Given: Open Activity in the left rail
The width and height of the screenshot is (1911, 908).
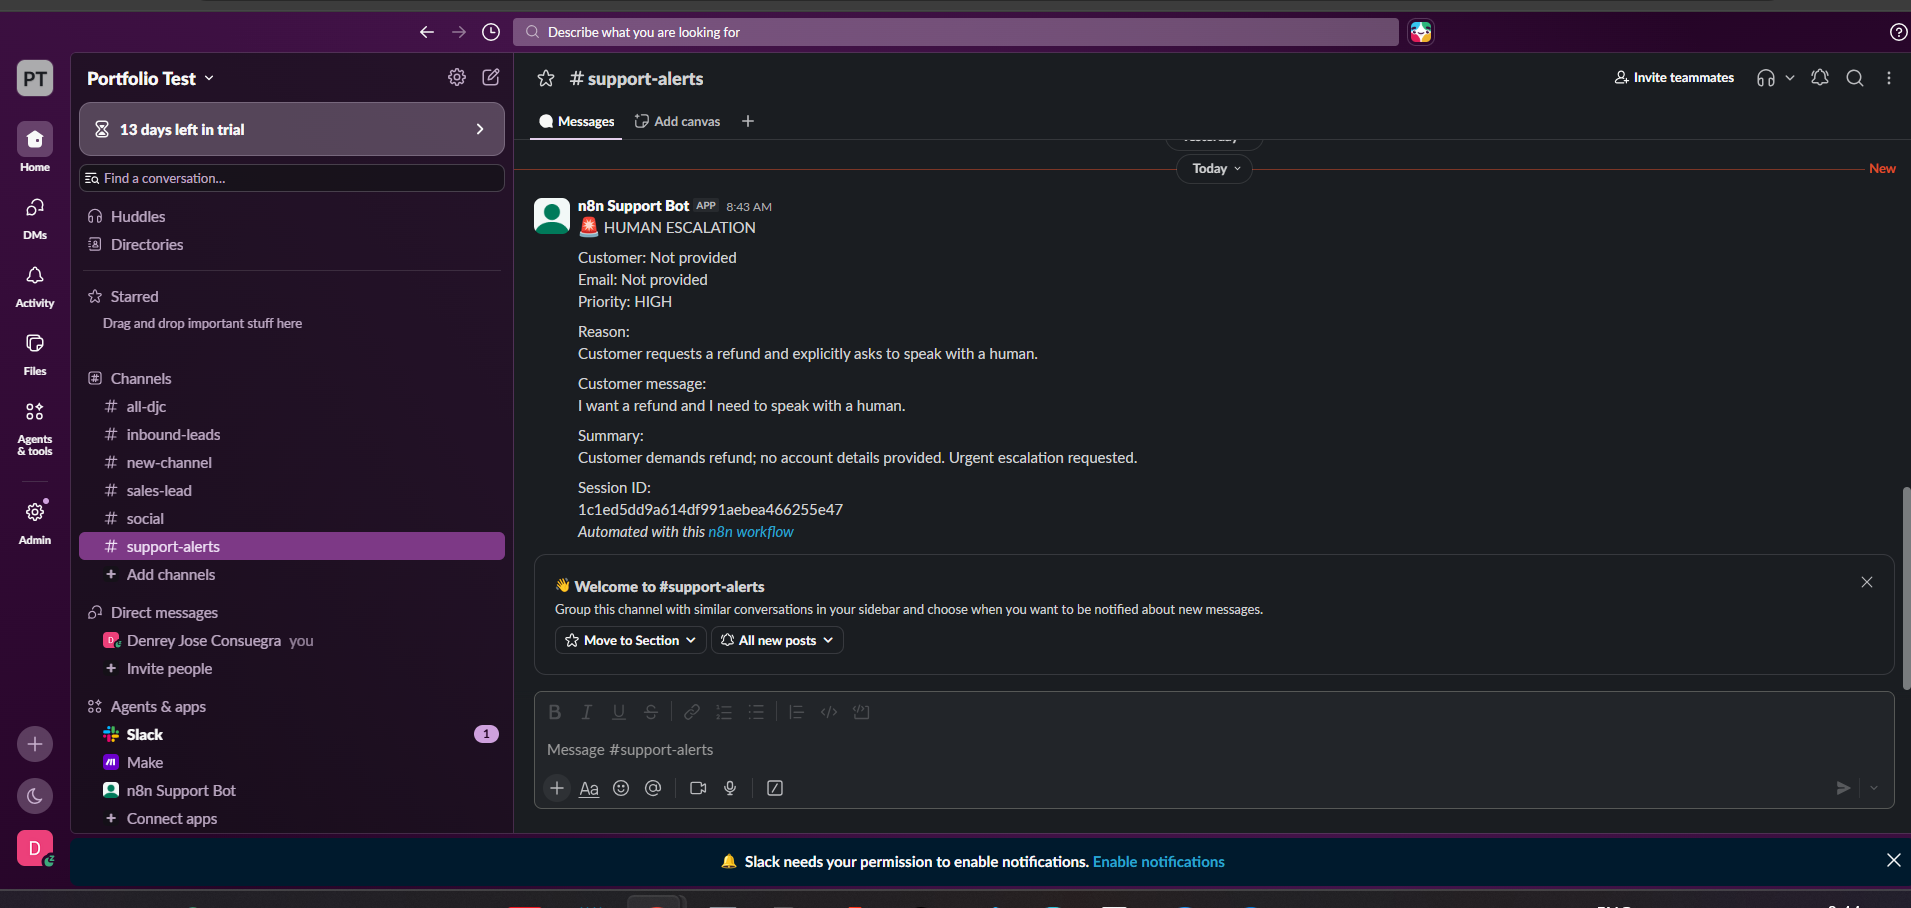Looking at the screenshot, I should (35, 285).
